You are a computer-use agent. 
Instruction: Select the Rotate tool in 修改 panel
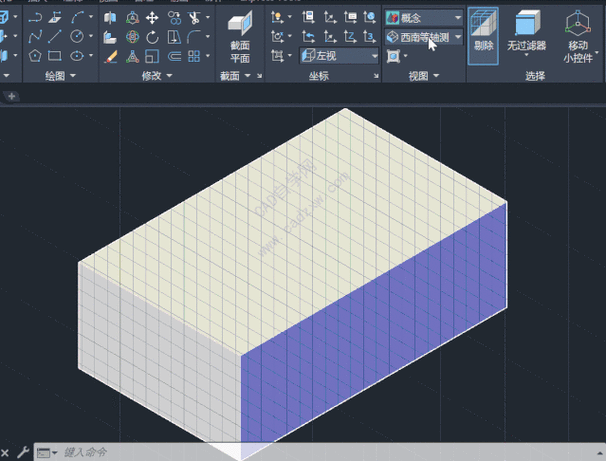[x=152, y=37]
